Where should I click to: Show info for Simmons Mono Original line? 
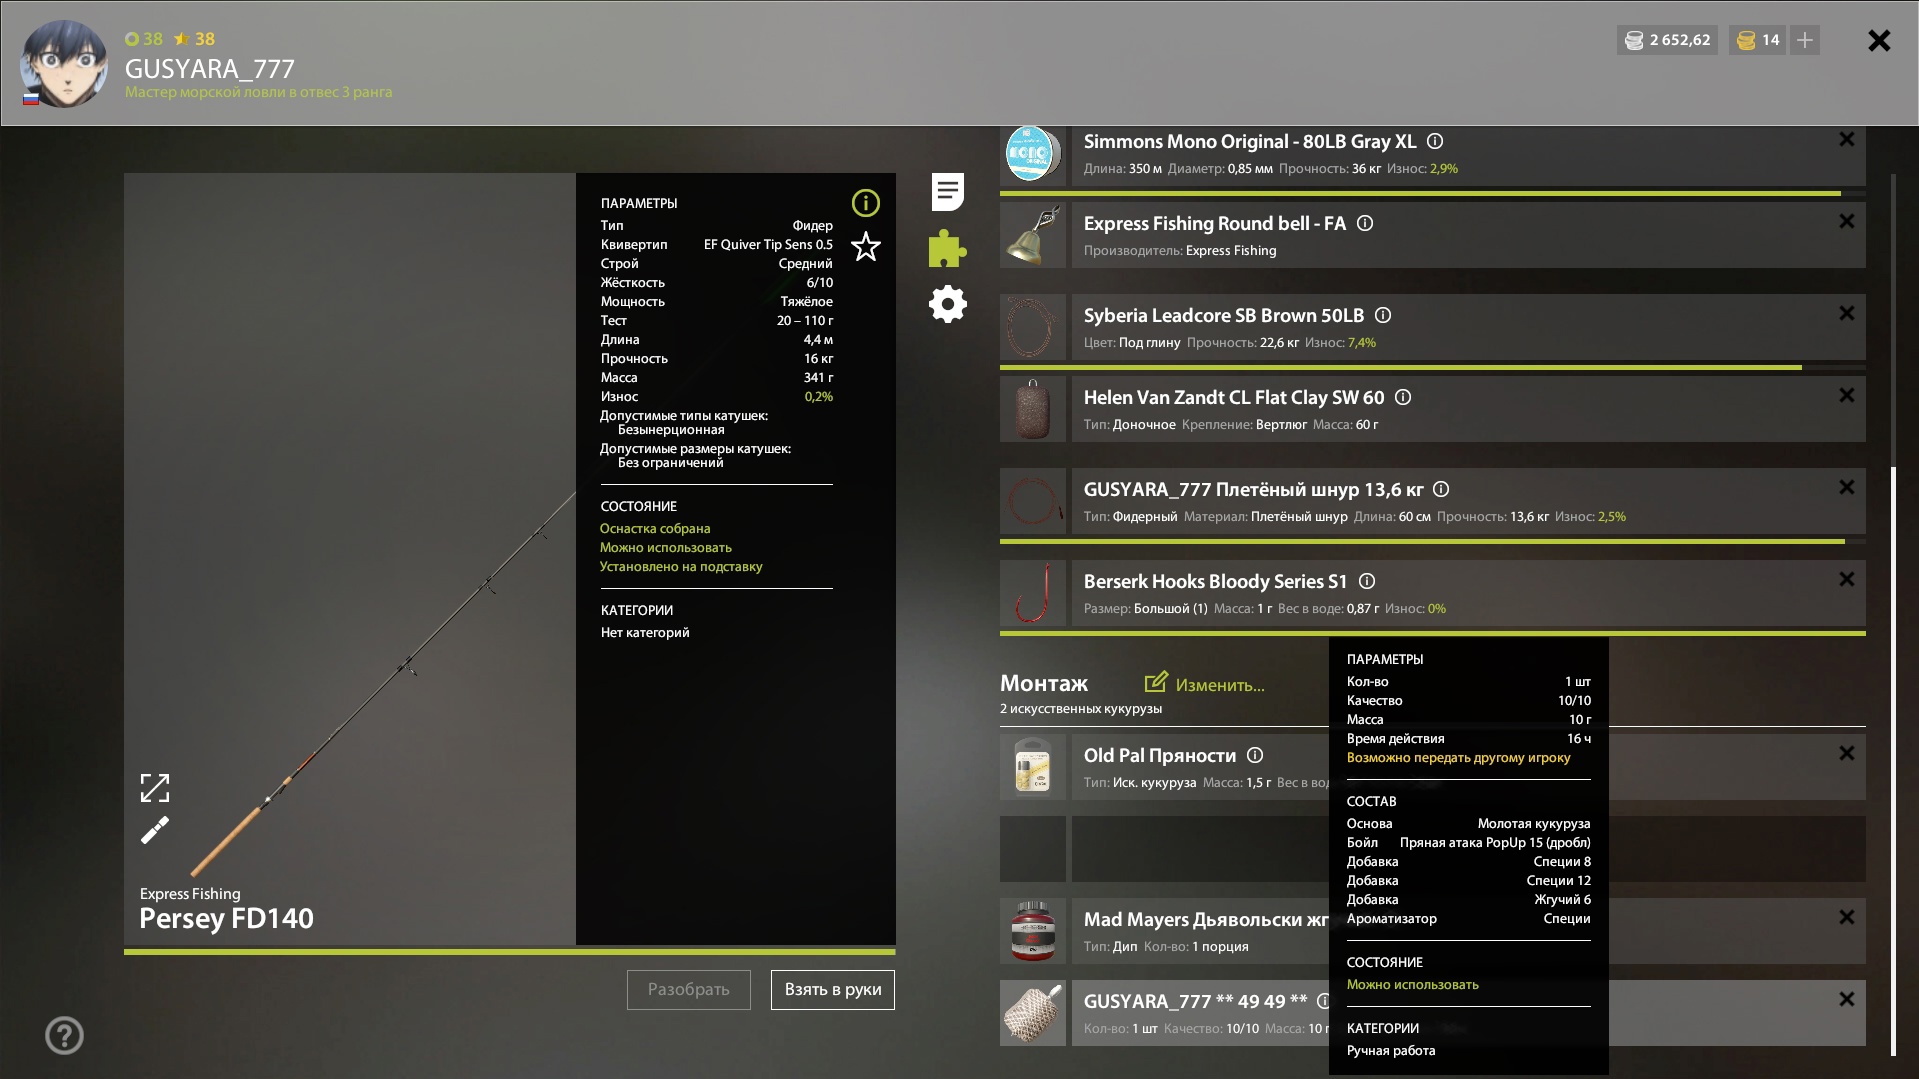pos(1435,142)
